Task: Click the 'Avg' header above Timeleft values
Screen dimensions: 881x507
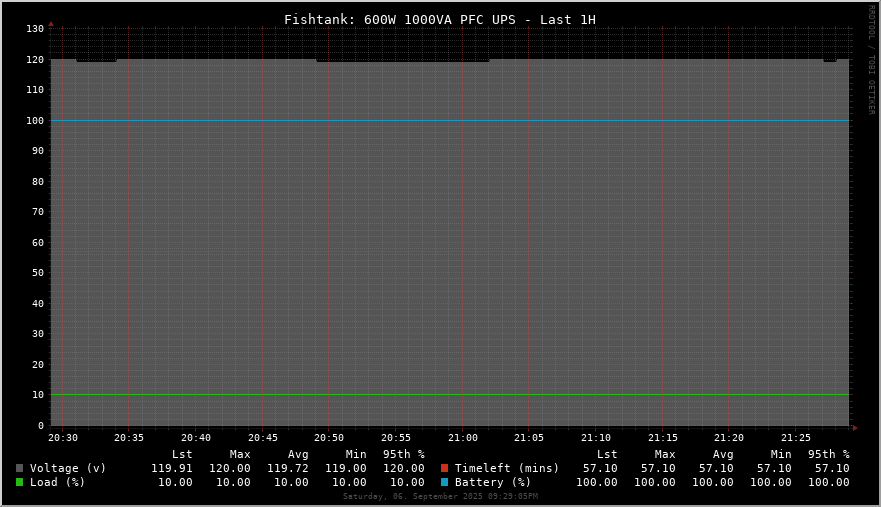Action: [723, 454]
